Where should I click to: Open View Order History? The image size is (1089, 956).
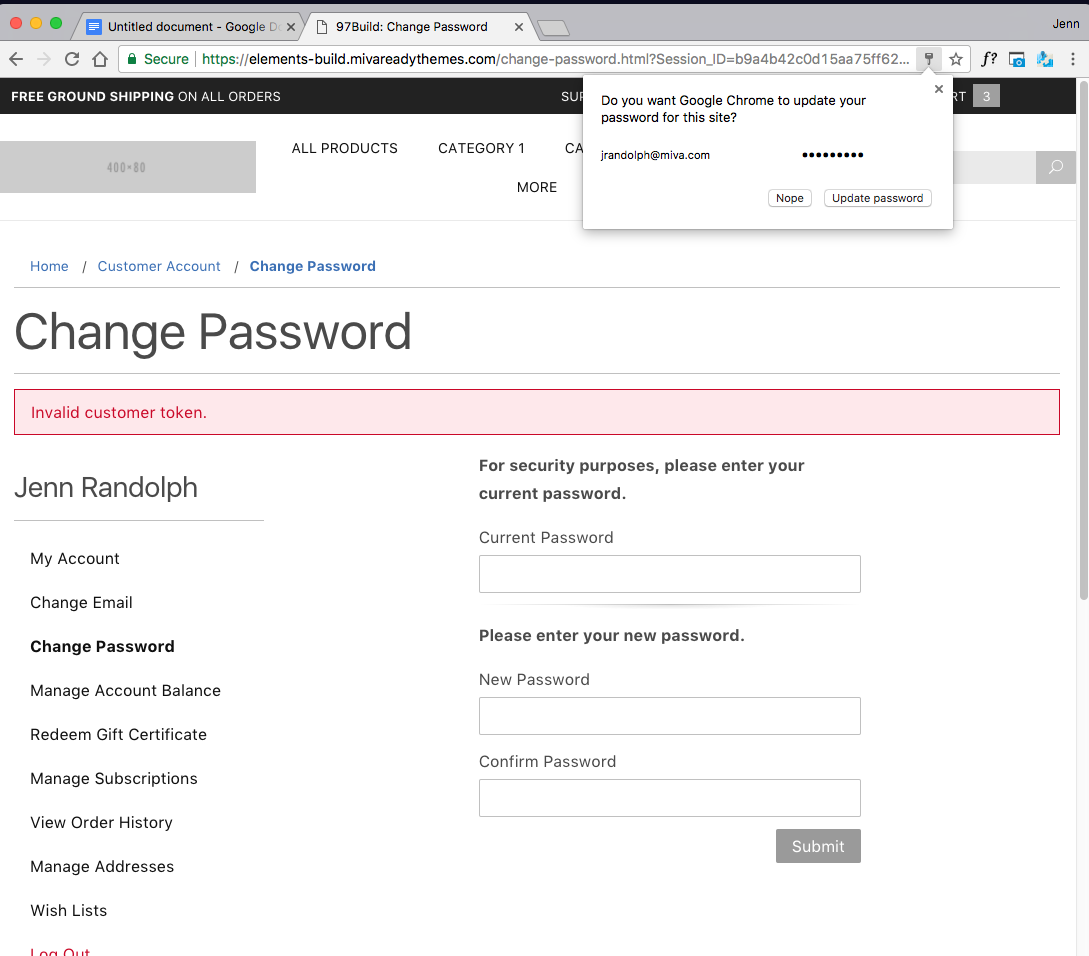point(101,823)
